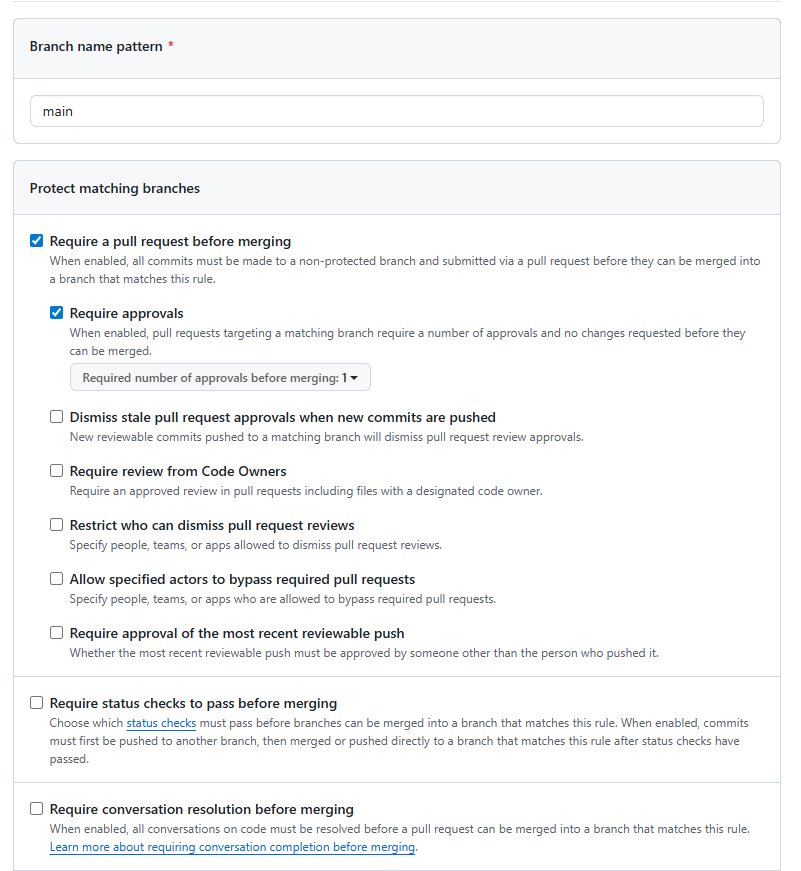
Task: Check Require approval of most recent reviewable push
Action: [x=57, y=633]
